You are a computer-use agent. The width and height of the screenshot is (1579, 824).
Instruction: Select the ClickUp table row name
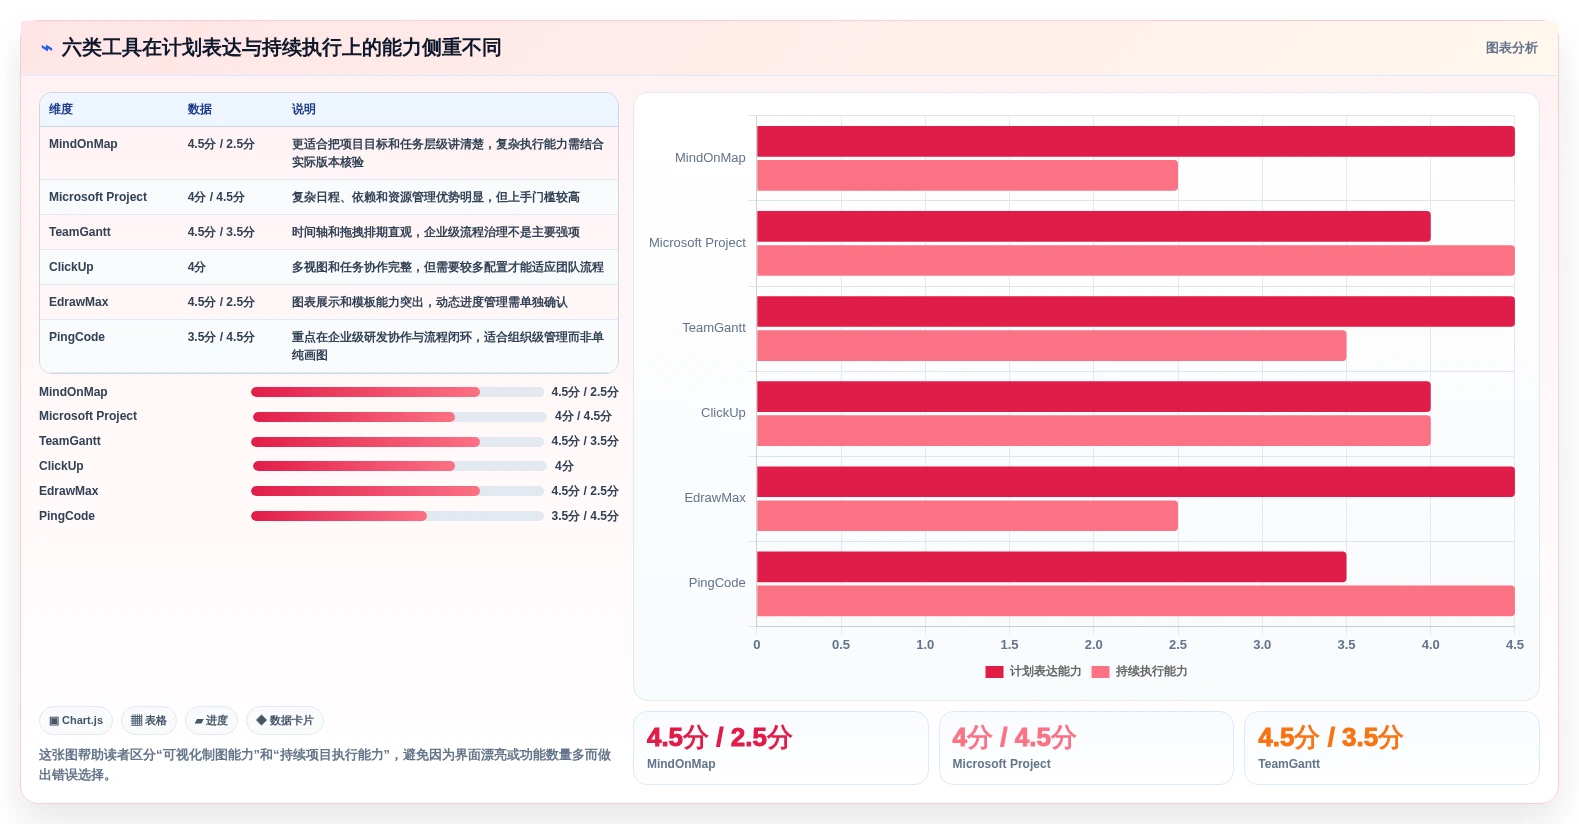tap(71, 267)
